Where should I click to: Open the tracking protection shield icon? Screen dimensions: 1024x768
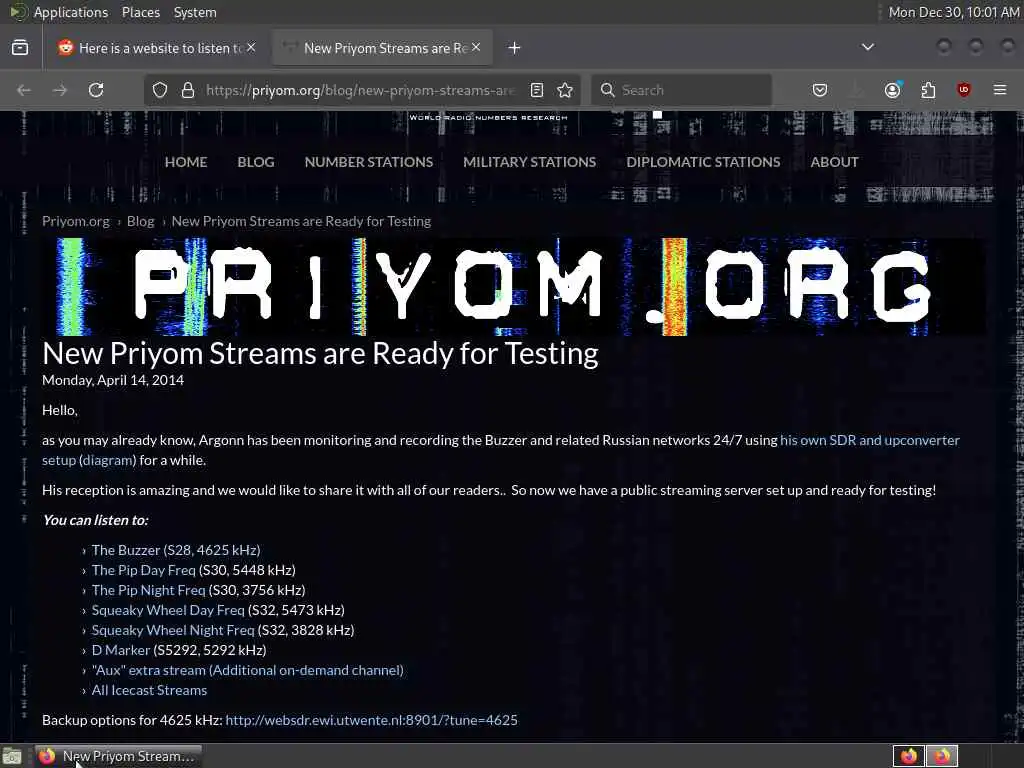[x=160, y=90]
